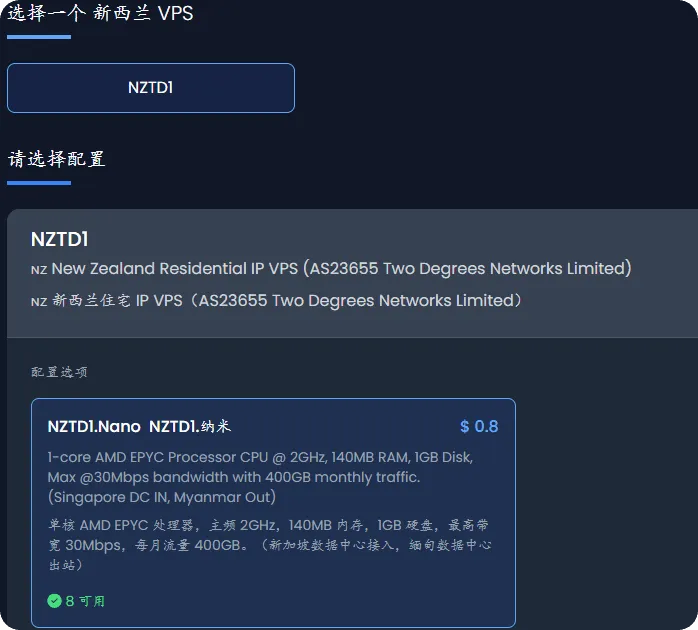The height and width of the screenshot is (630, 698).
Task: Click 'New Zealand Residential IP VPS' description line
Action: click(331, 268)
